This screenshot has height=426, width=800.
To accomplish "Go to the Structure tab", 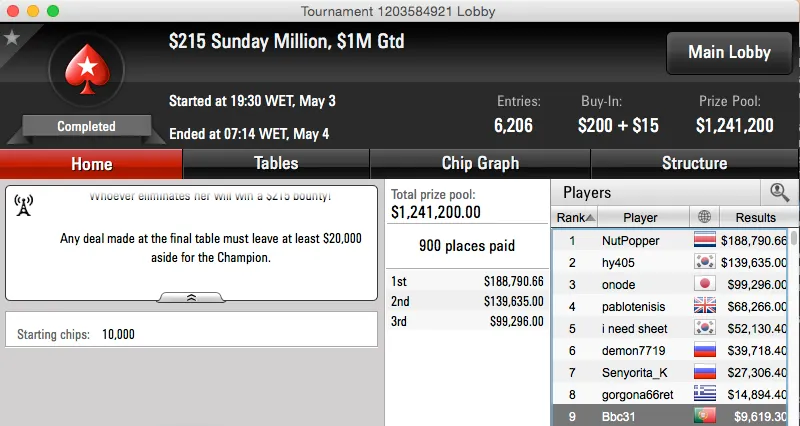I will click(694, 163).
